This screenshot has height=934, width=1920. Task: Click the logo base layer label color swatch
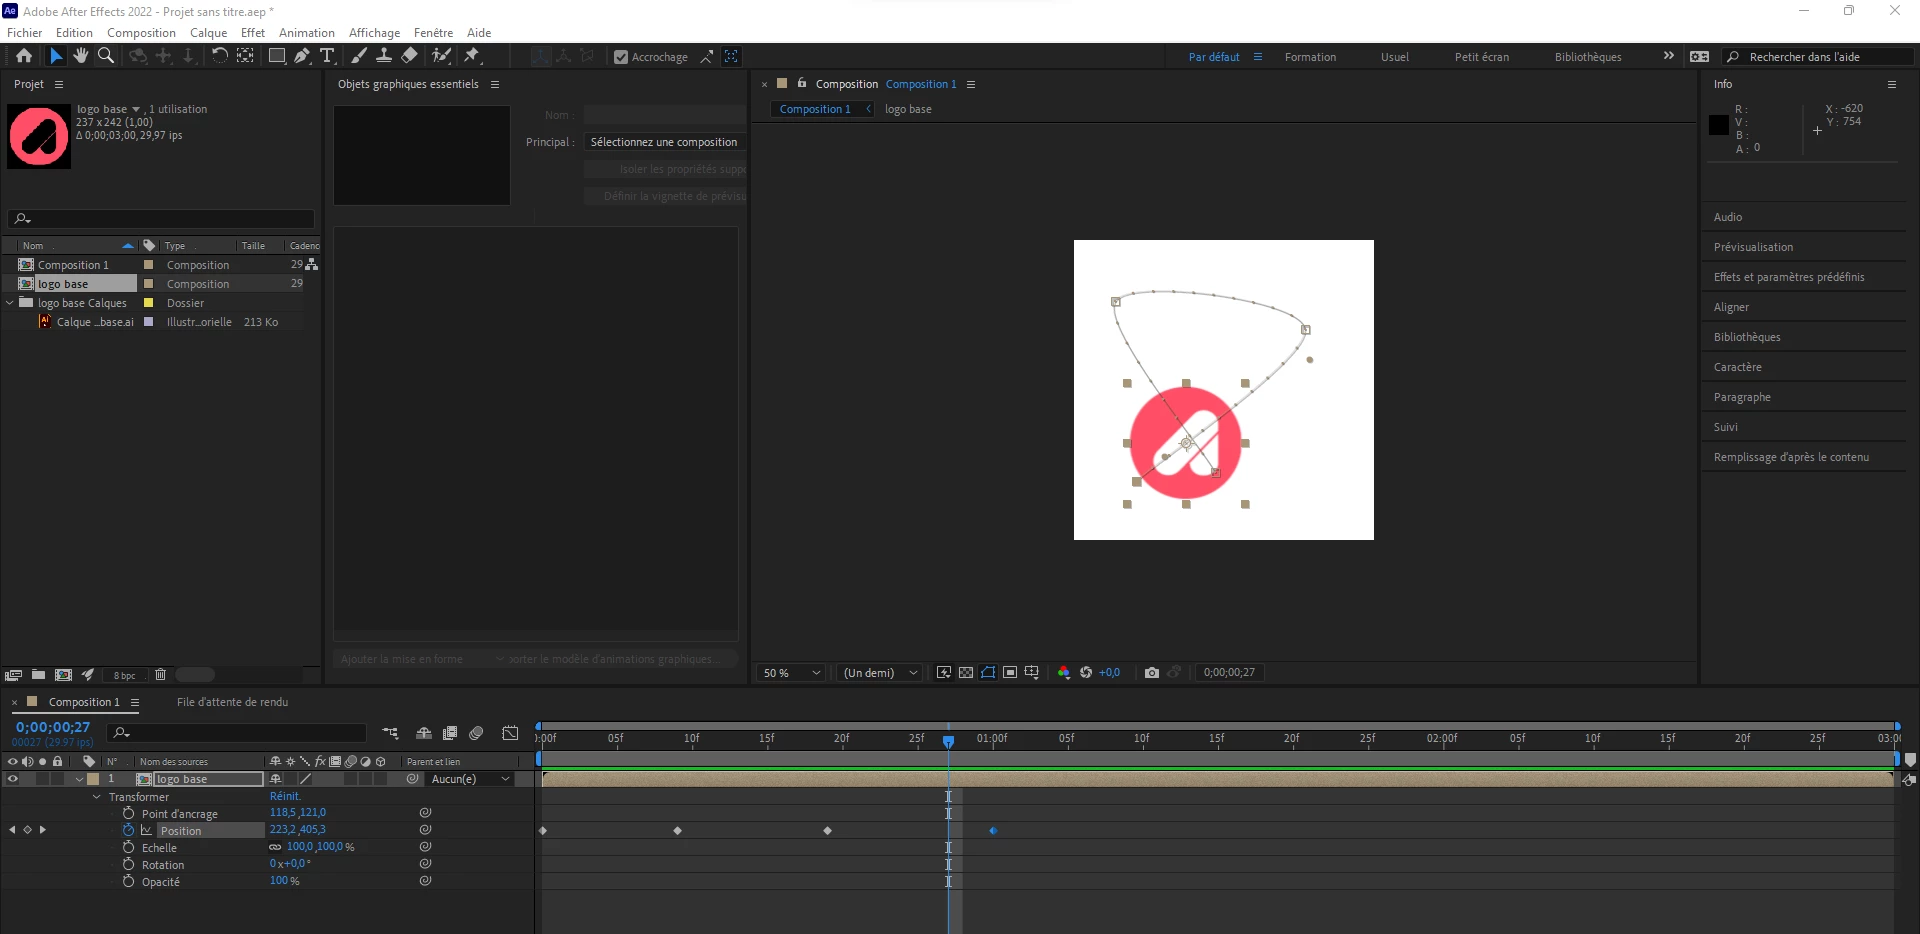click(93, 779)
